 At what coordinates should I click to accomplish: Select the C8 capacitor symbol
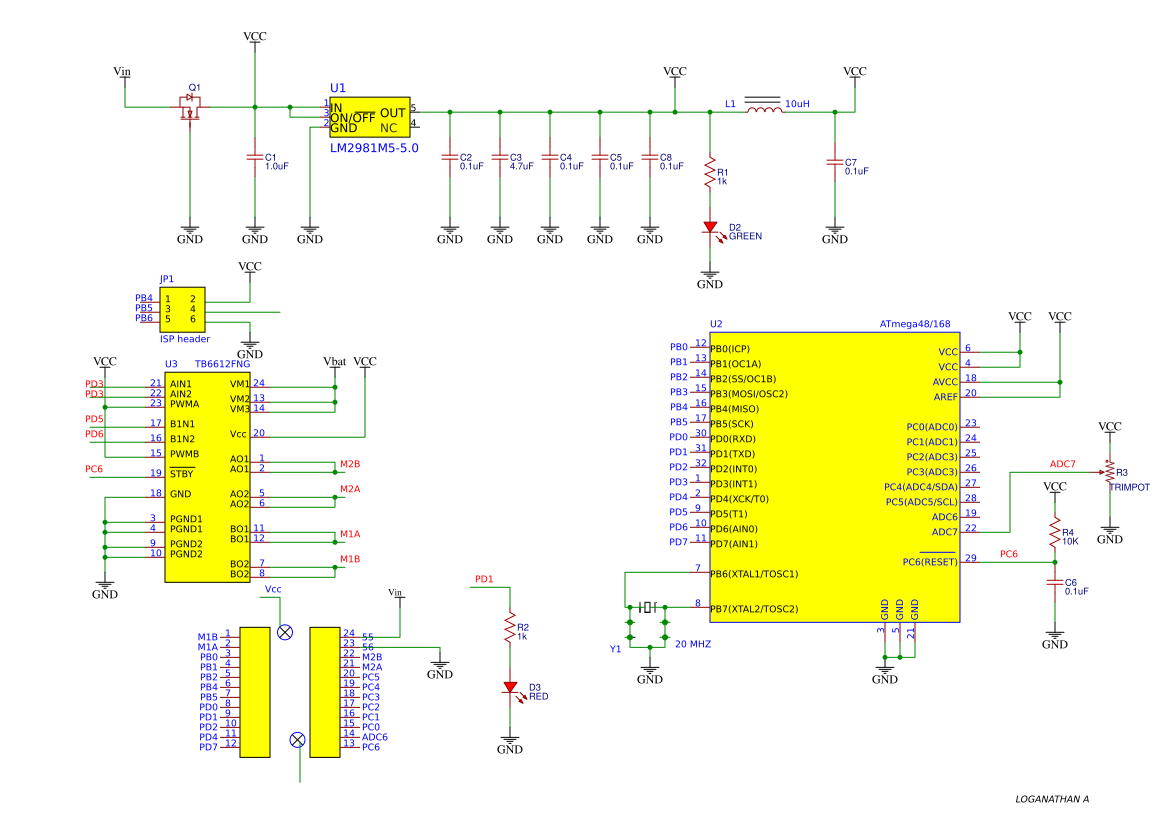tap(649, 157)
